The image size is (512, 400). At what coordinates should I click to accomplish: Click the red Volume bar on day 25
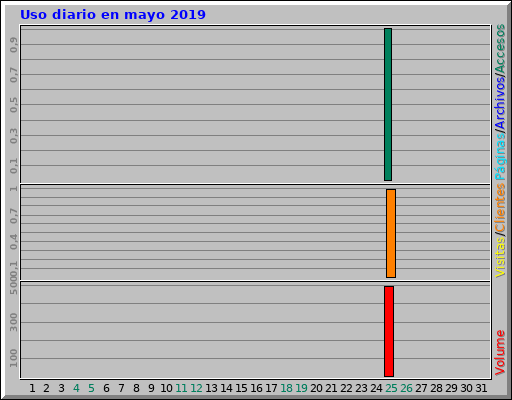point(389,331)
